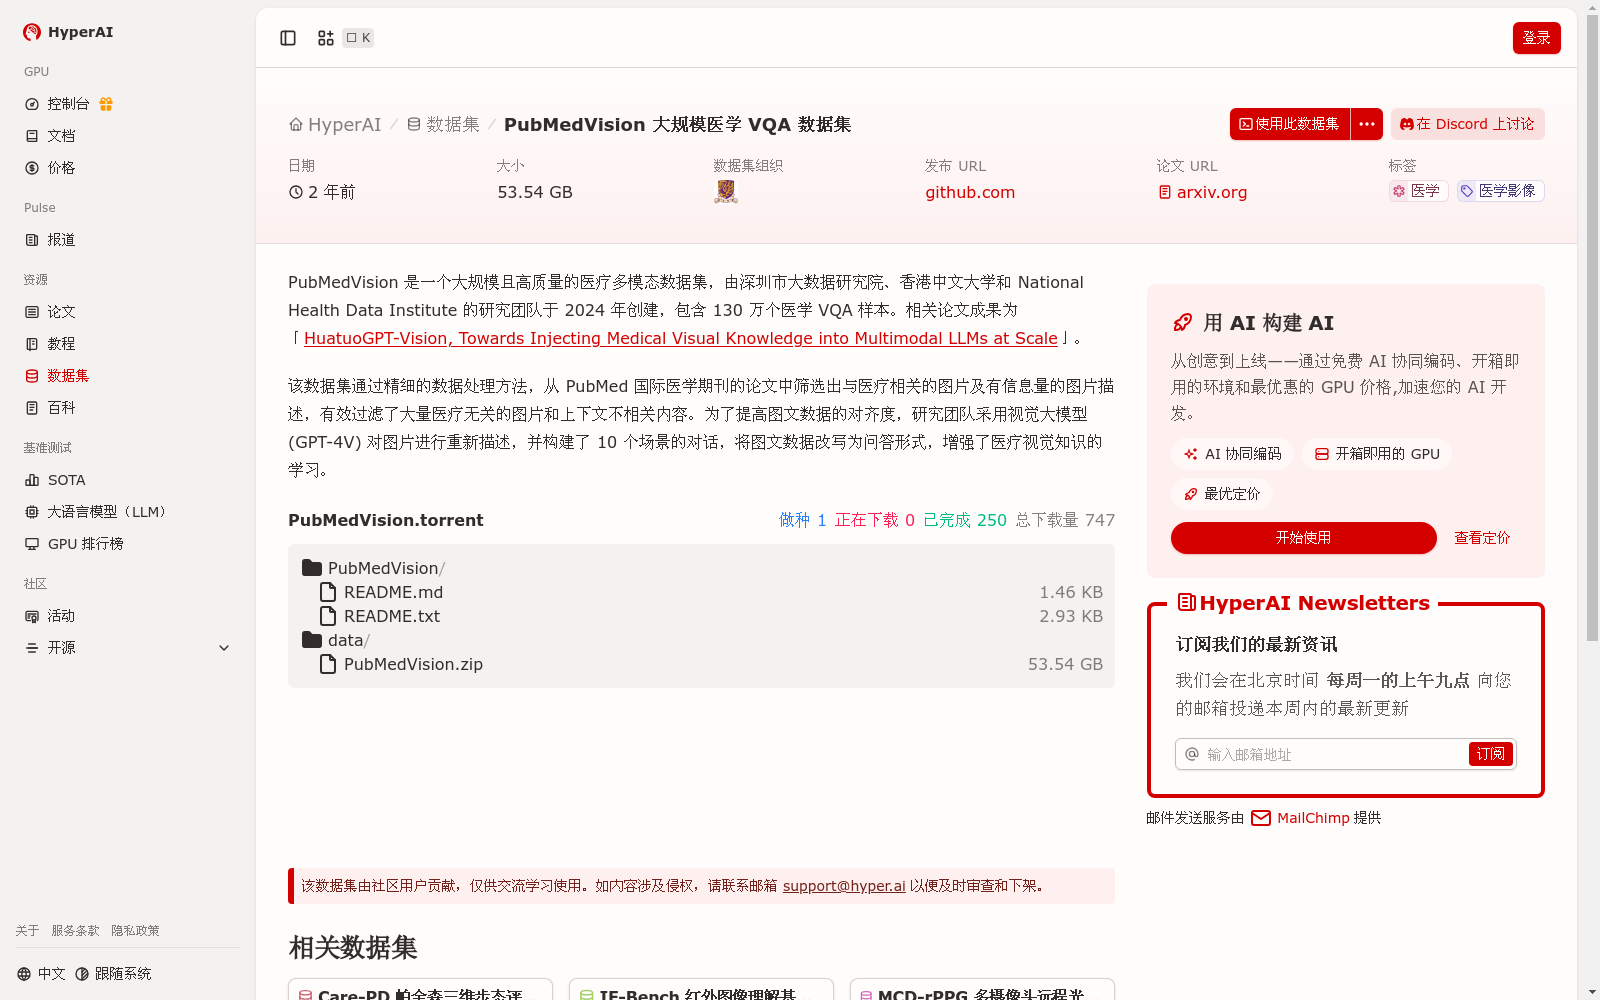This screenshot has height=1000, width=1600.
Task: Open 控制台 in the GPU section
Action: click(68, 104)
